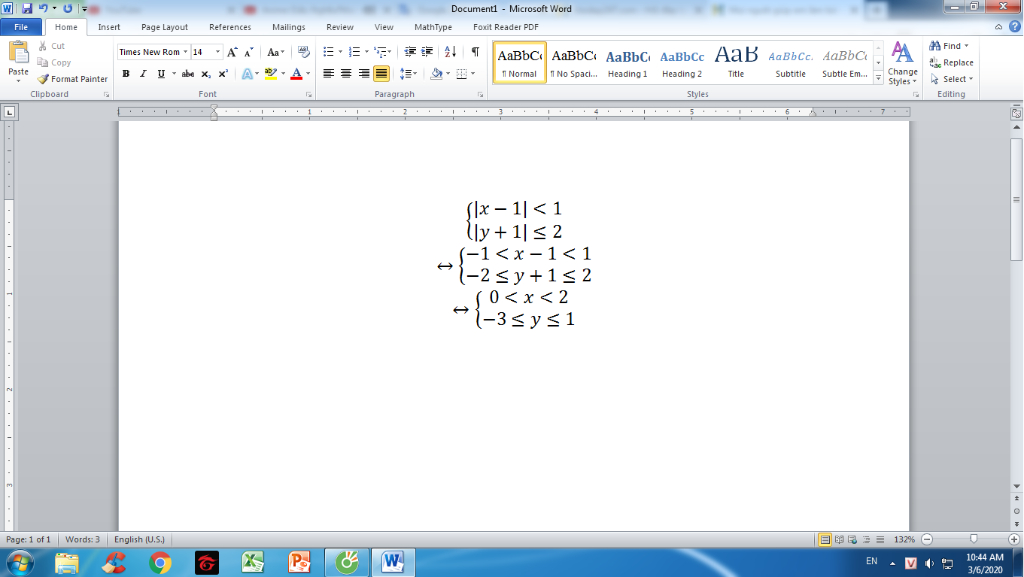Show or hide paragraph marks
Viewport: 1024px width, 577px height.
pyautogui.click(x=475, y=52)
